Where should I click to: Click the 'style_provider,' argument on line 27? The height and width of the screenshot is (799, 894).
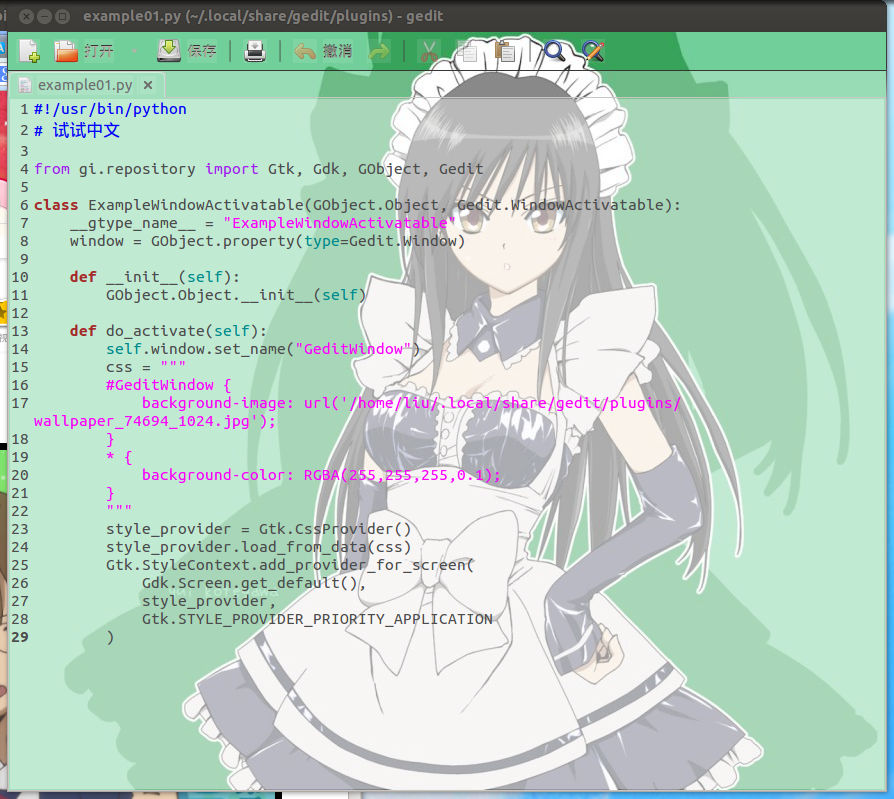pos(209,601)
